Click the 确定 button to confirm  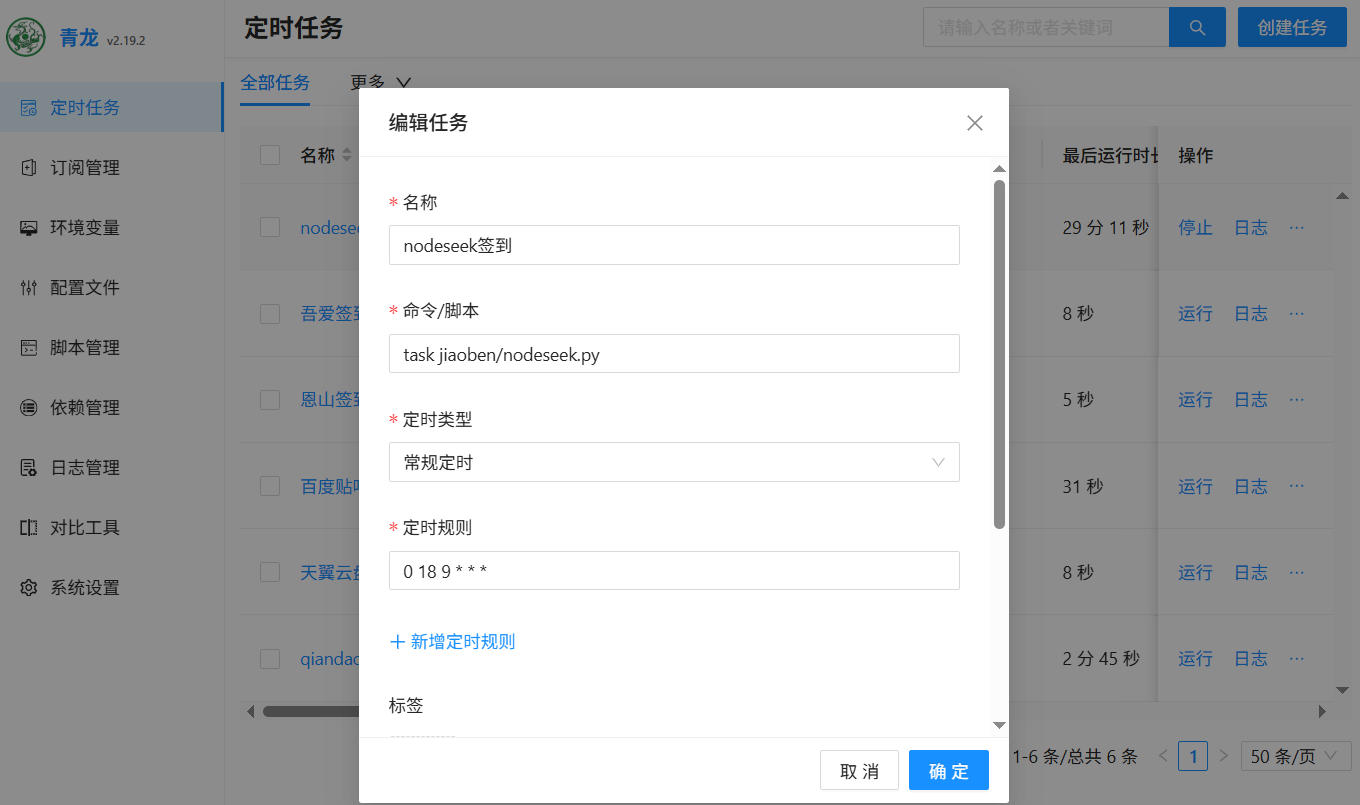coord(948,771)
